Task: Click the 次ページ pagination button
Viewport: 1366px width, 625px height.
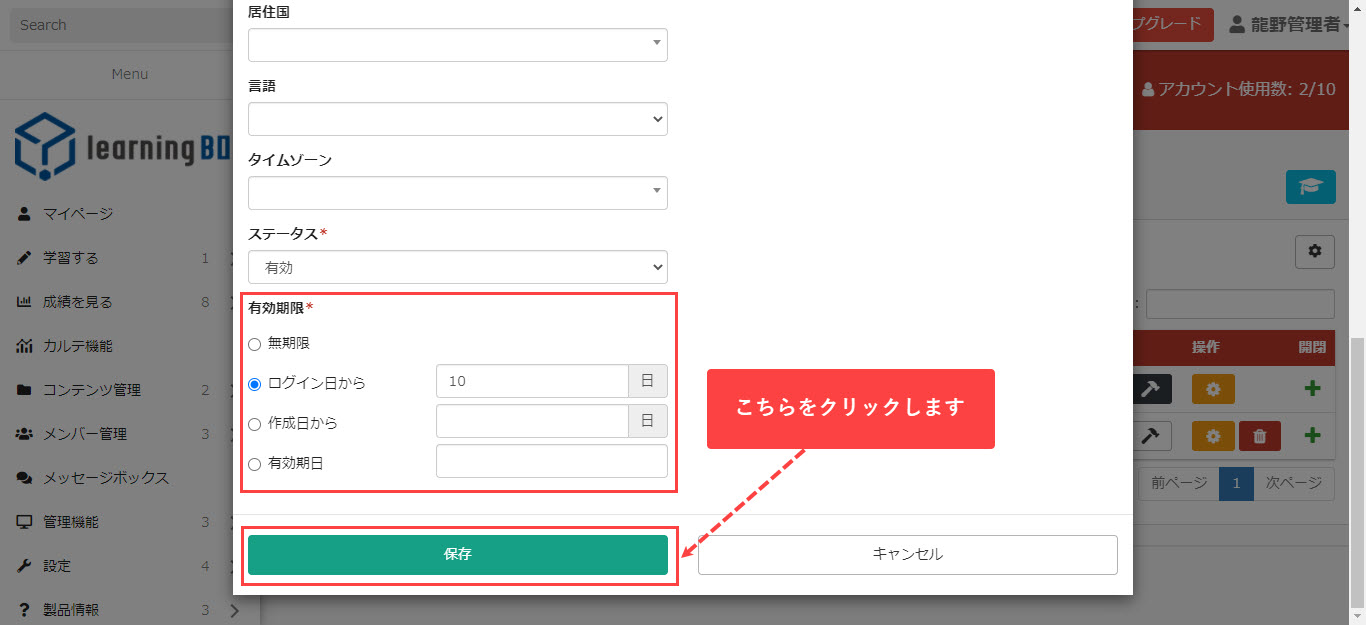Action: click(x=1293, y=483)
